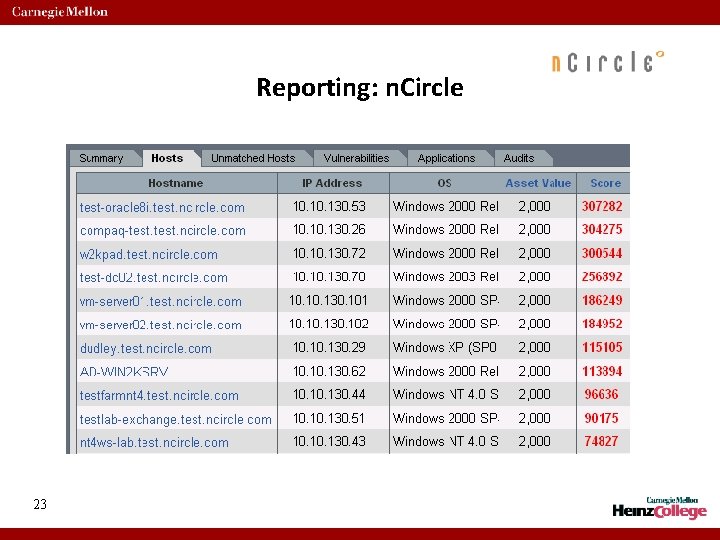Click the nCircle logo
The width and height of the screenshot is (720, 540).
608,62
